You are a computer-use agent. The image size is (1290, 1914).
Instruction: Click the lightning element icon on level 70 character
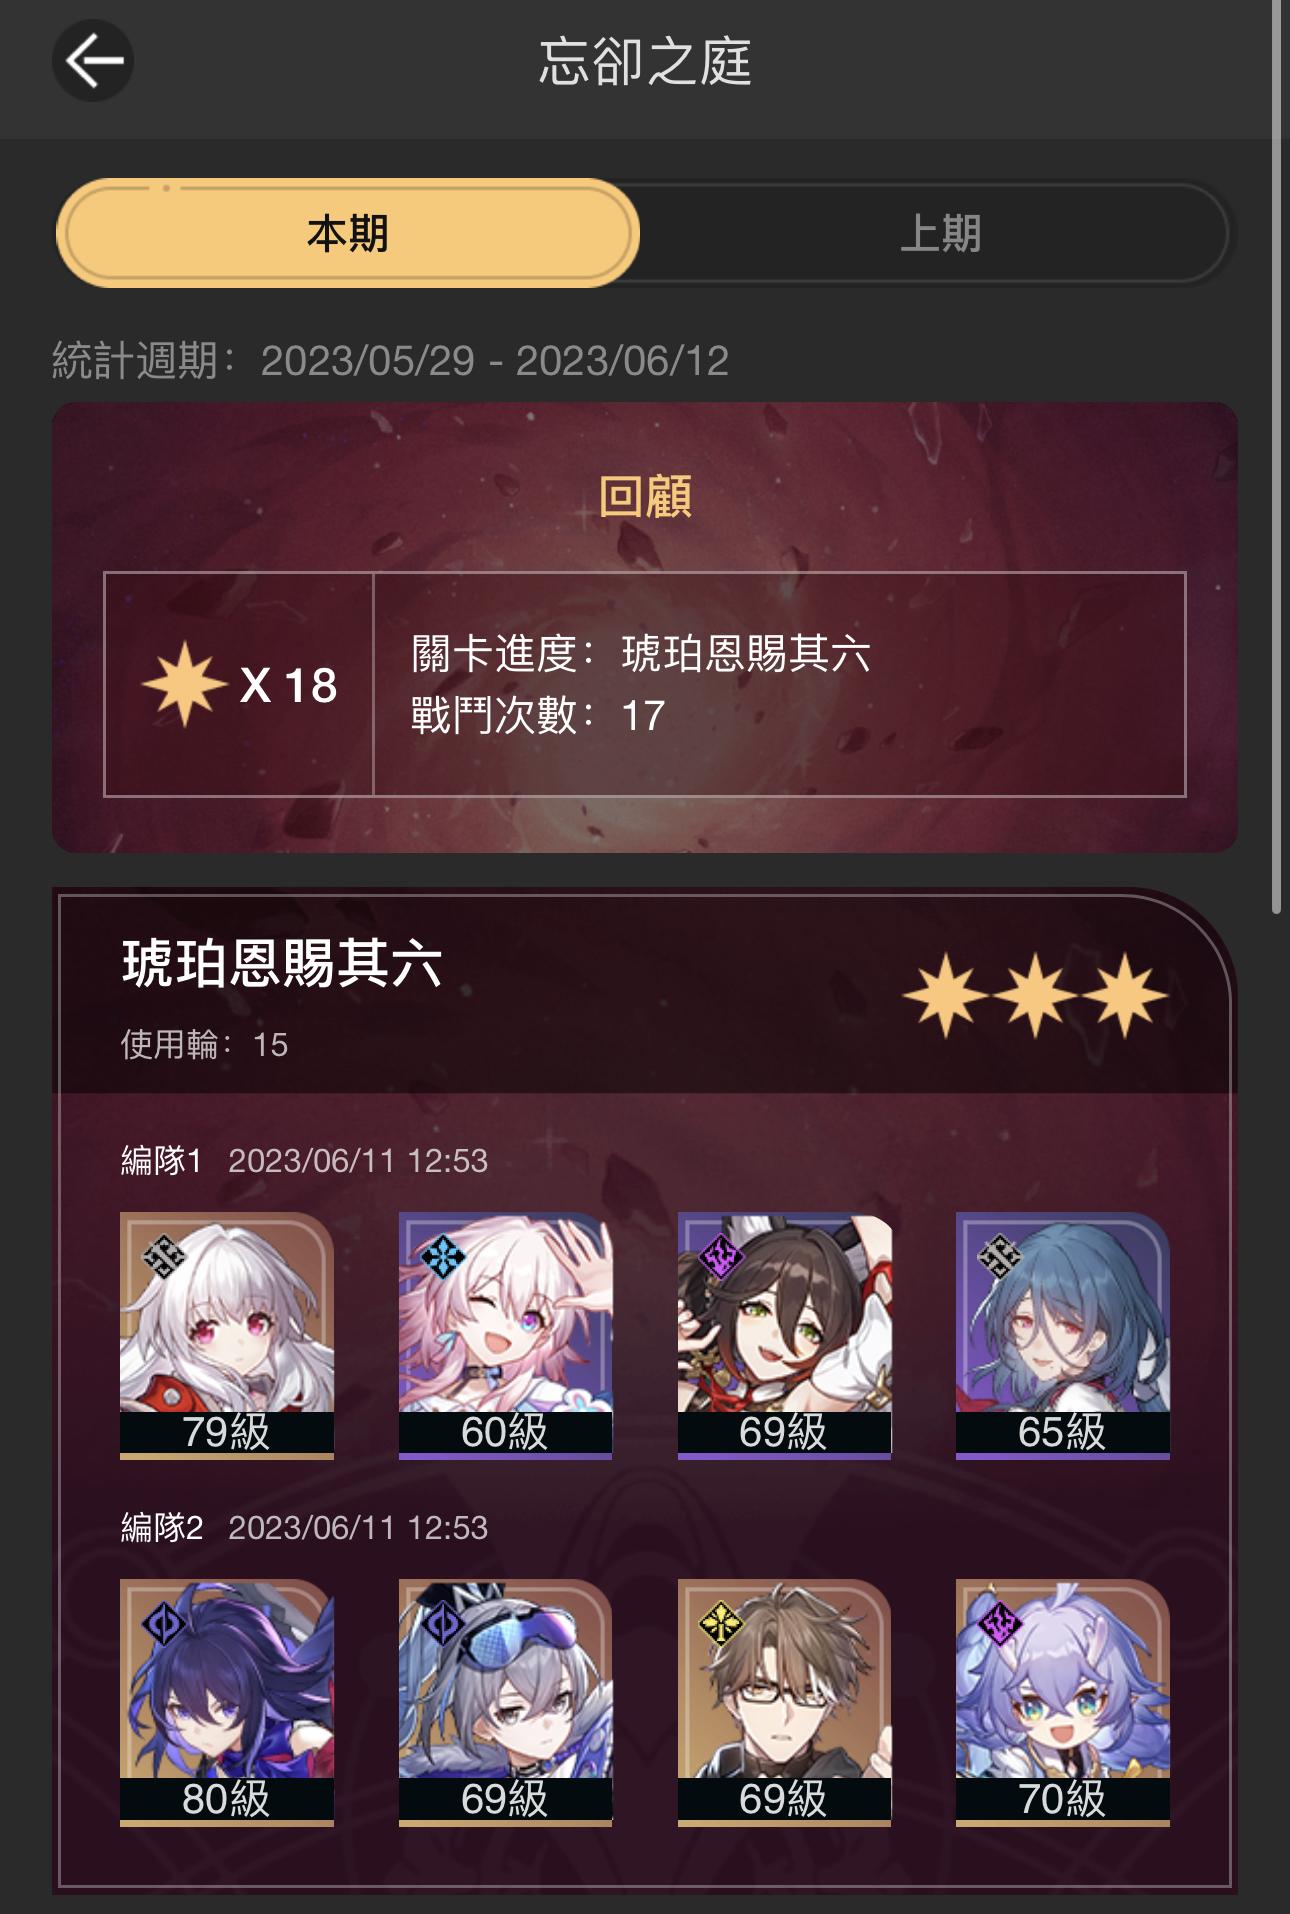(999, 1623)
